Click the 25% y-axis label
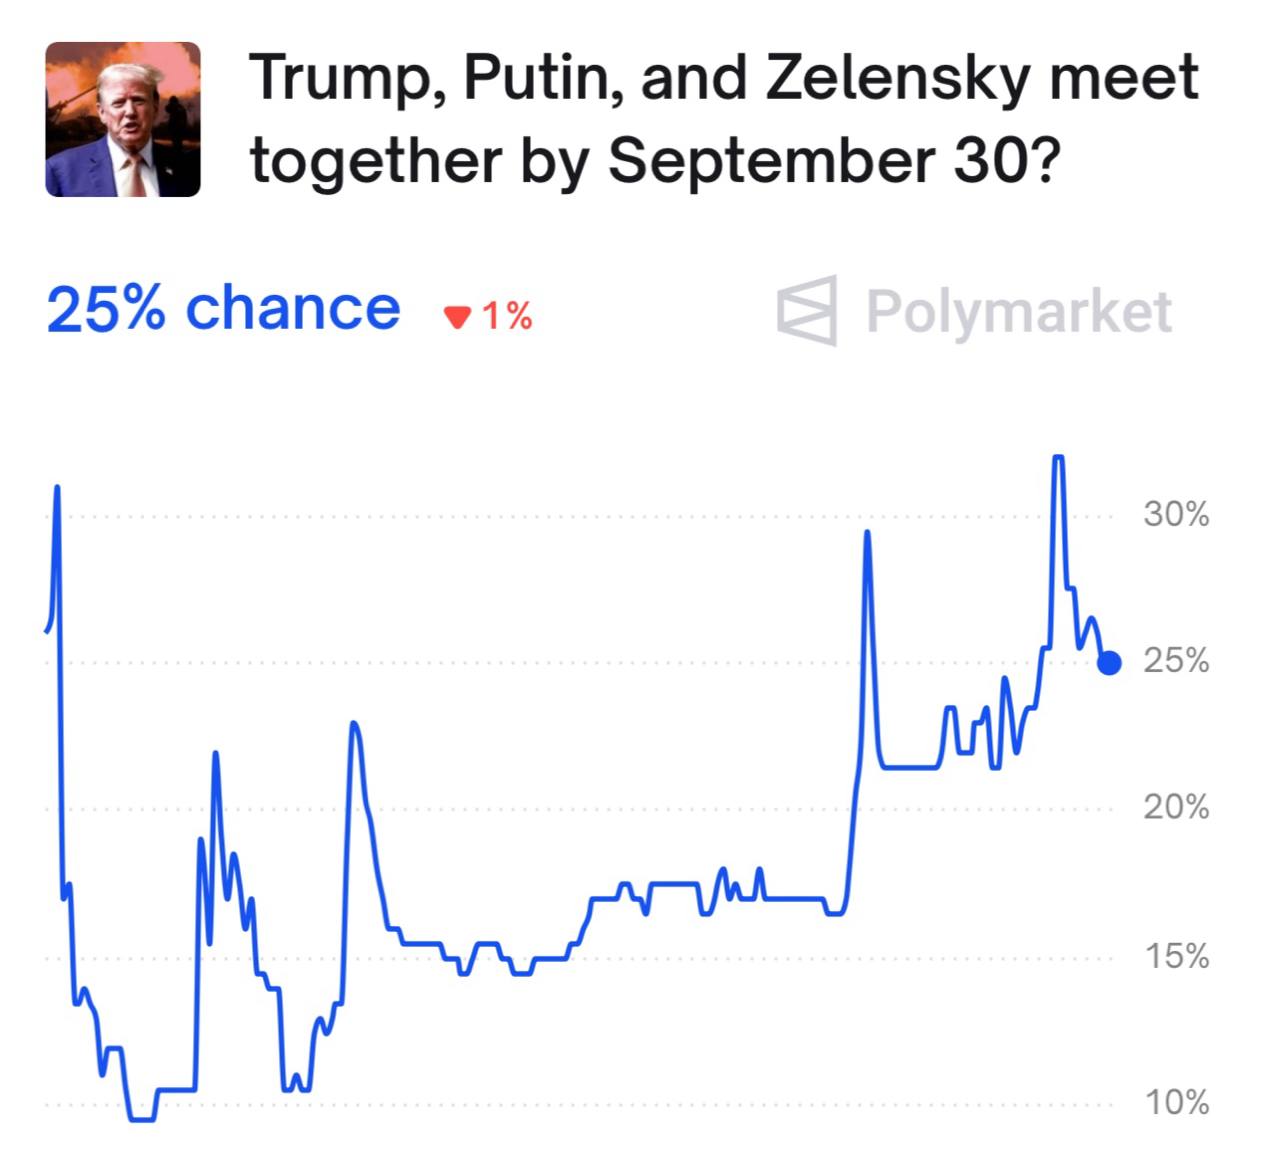1280x1171 pixels. pyautogui.click(x=1176, y=661)
